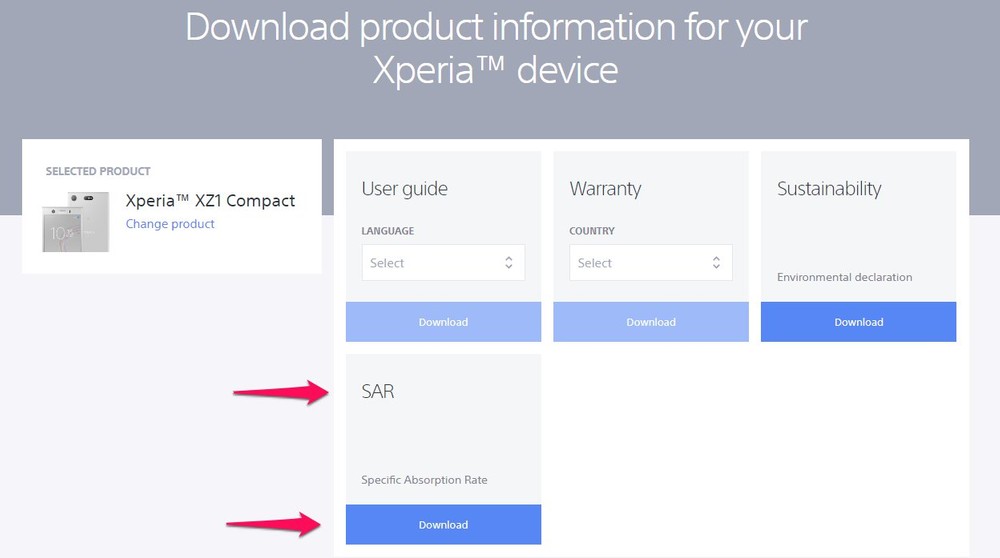Open the Warranty Country select dropdown

[651, 263]
